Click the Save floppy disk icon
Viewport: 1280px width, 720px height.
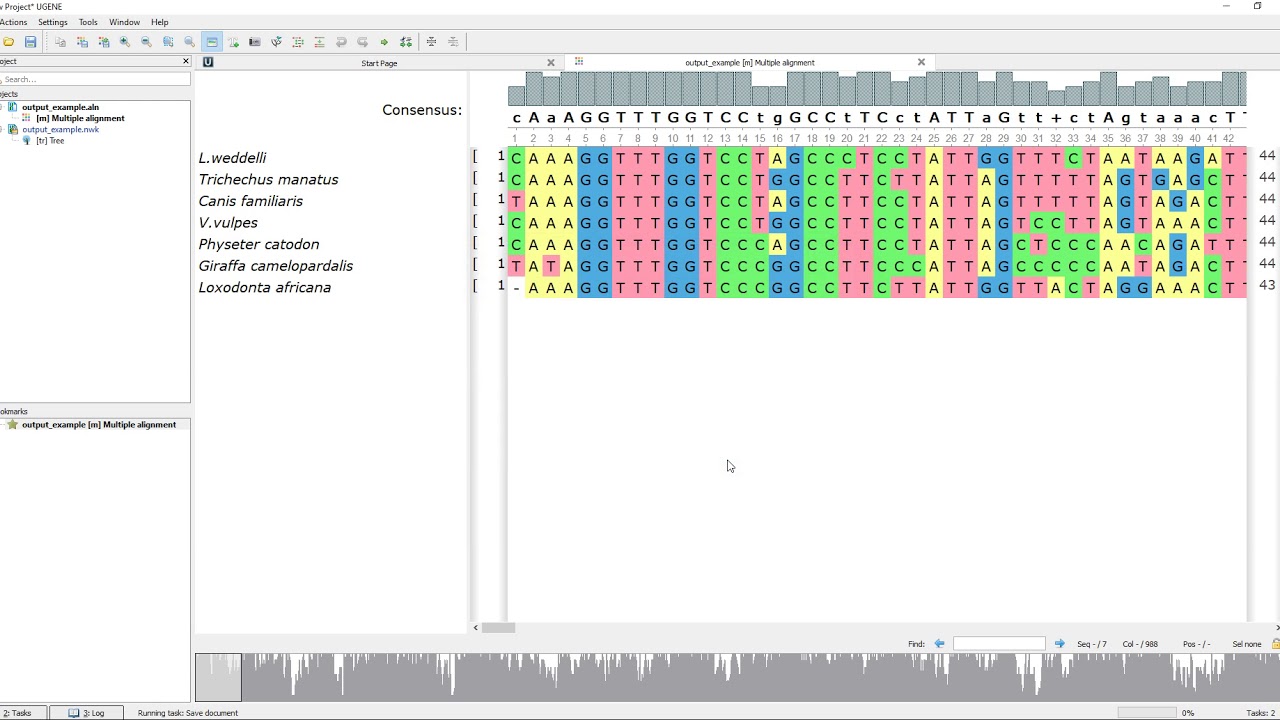pyautogui.click(x=31, y=42)
